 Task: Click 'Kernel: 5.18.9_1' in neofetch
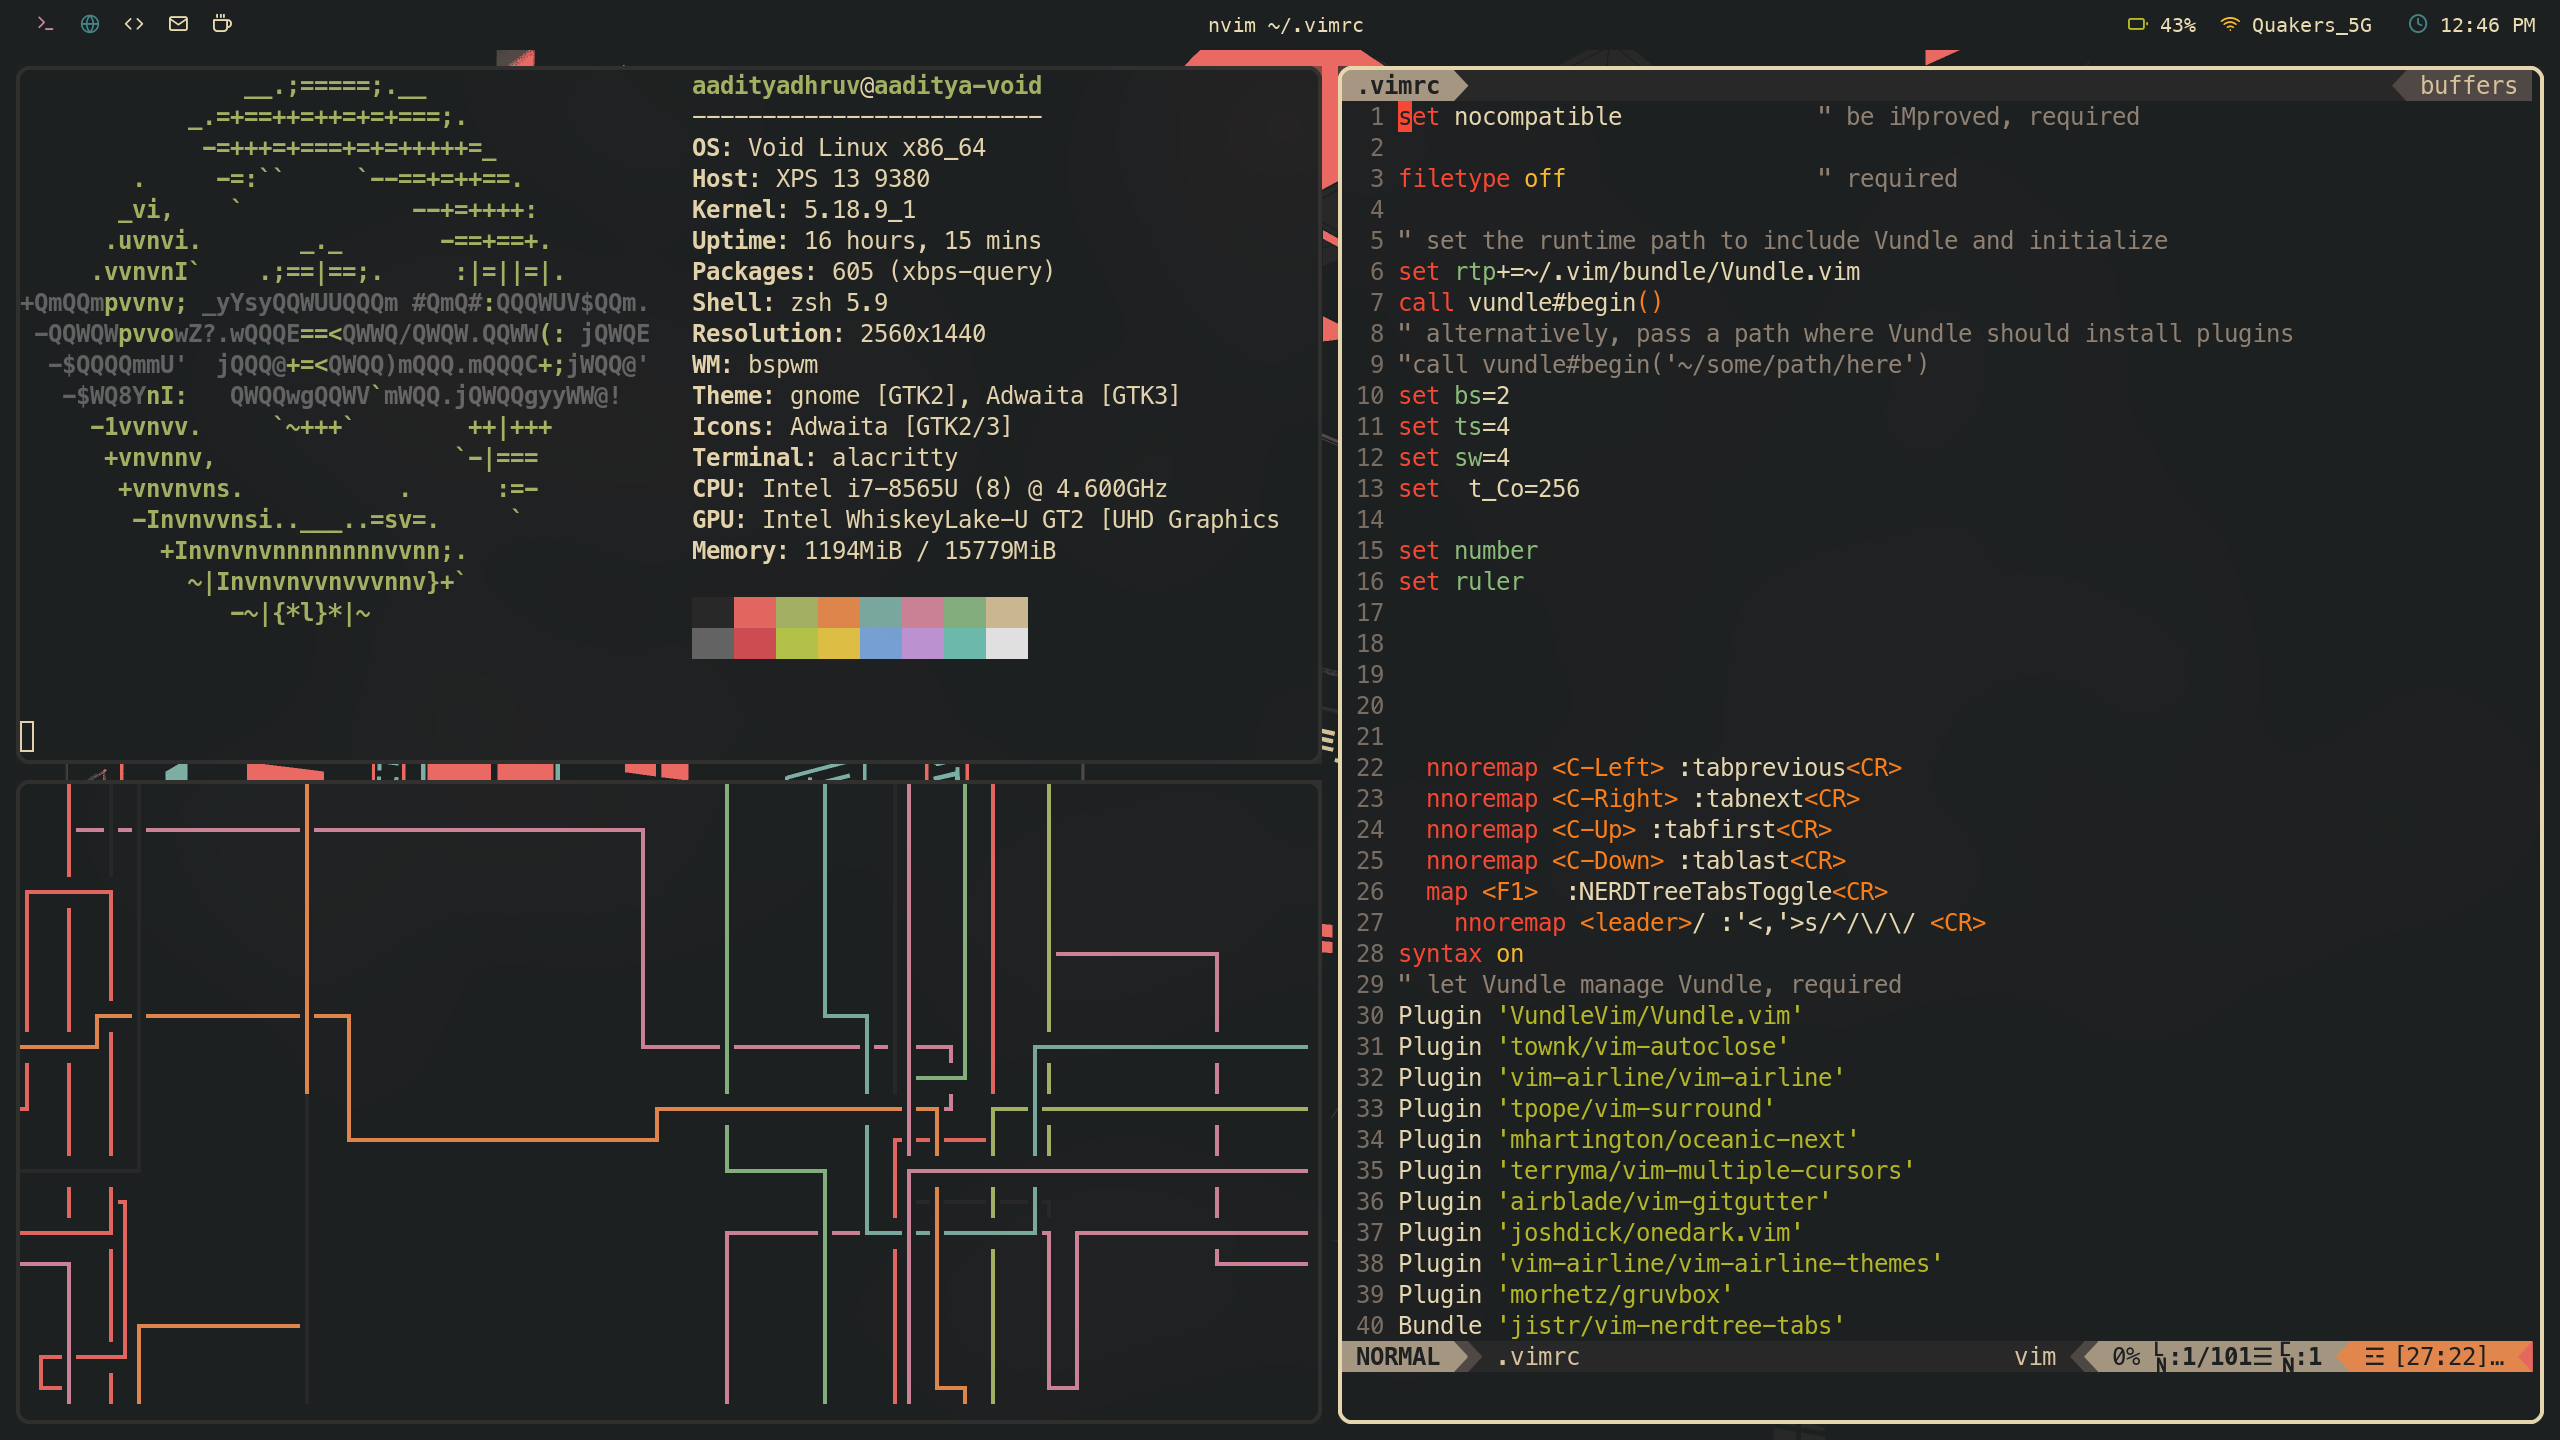click(x=804, y=210)
